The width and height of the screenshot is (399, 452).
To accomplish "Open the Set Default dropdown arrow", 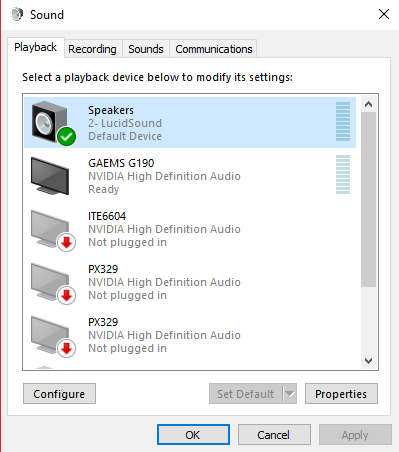I will point(290,394).
